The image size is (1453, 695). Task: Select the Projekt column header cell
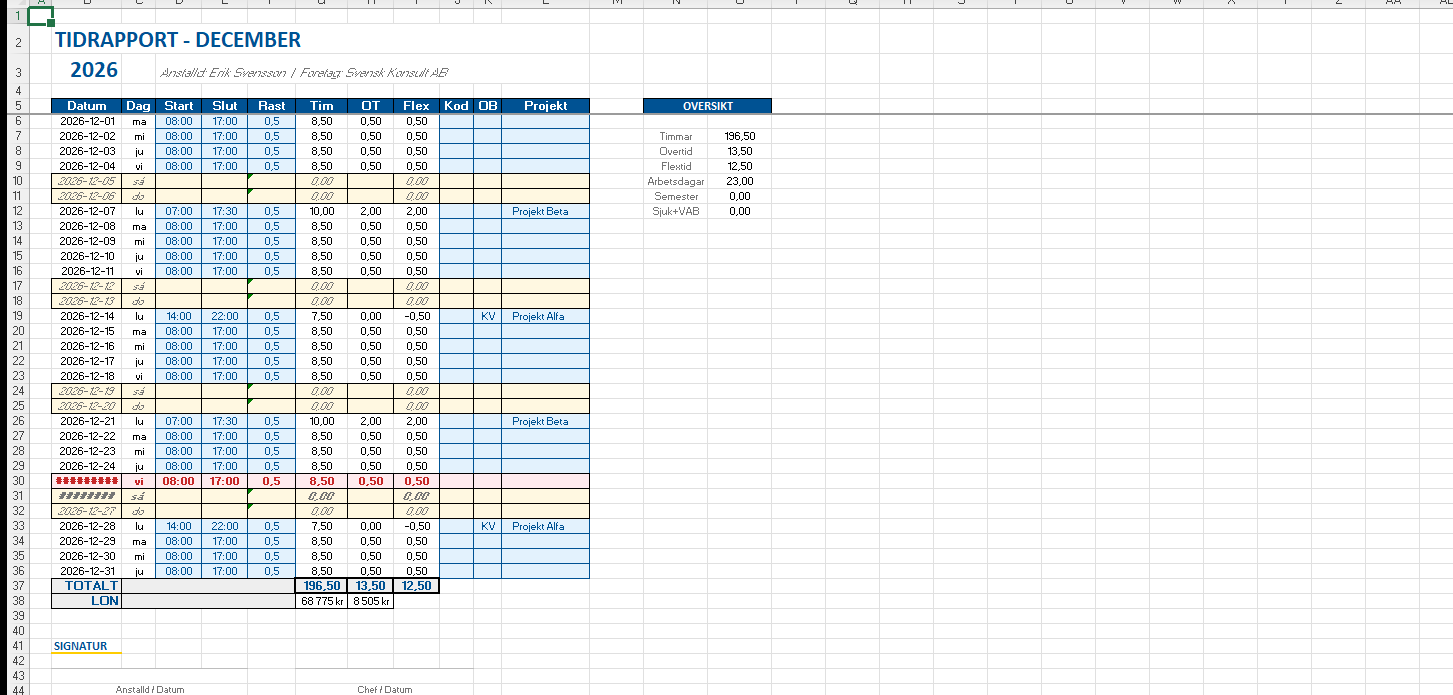545,106
